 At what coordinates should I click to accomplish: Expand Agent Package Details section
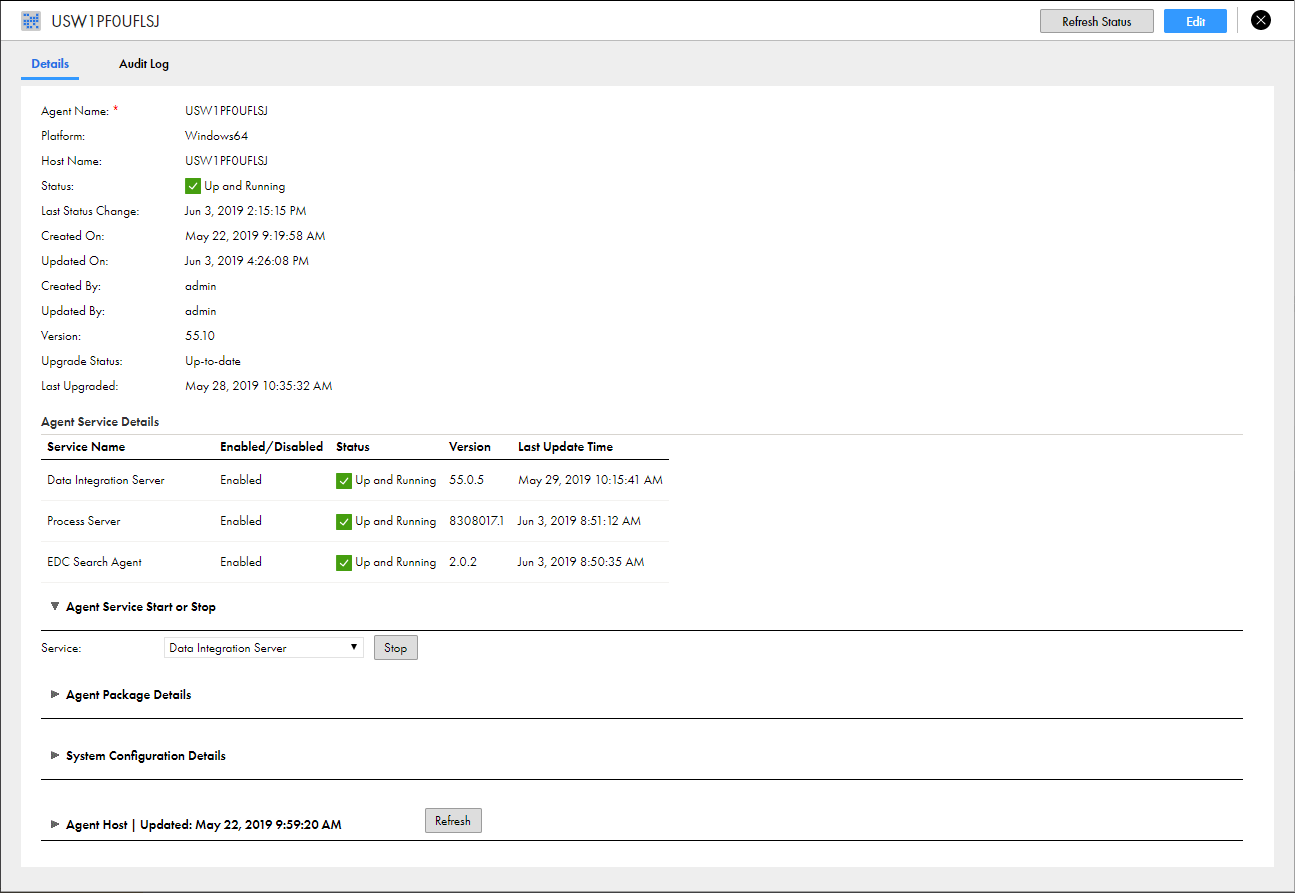[55, 695]
